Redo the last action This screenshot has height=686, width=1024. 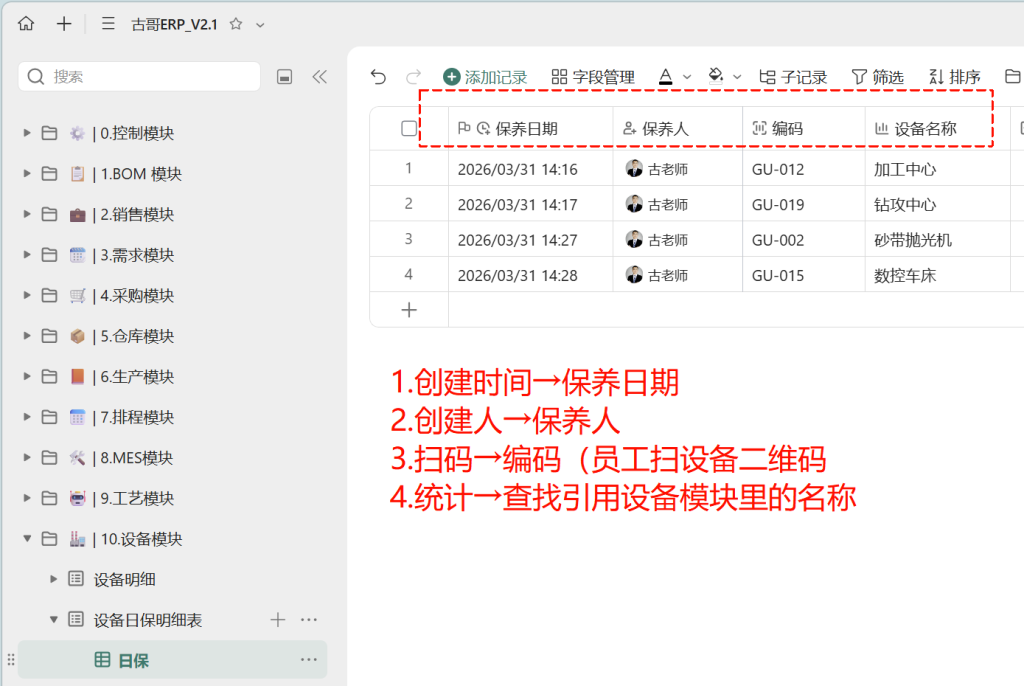(x=413, y=76)
